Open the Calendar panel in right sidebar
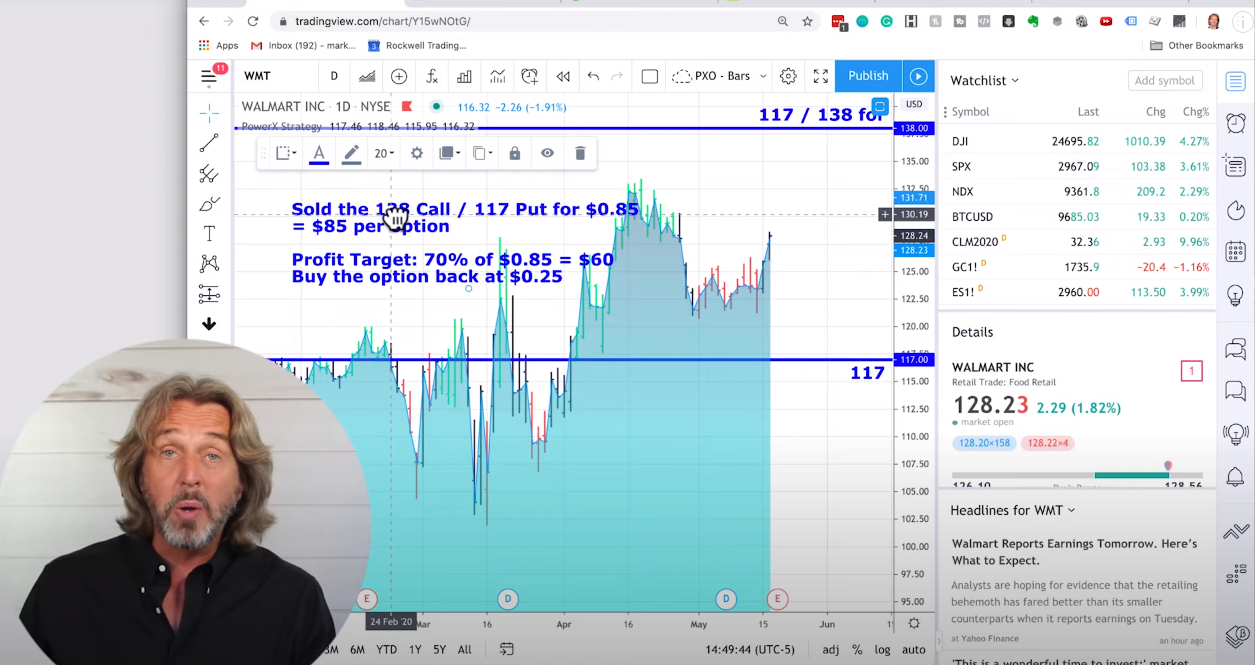This screenshot has width=1255, height=665. [x=1235, y=252]
